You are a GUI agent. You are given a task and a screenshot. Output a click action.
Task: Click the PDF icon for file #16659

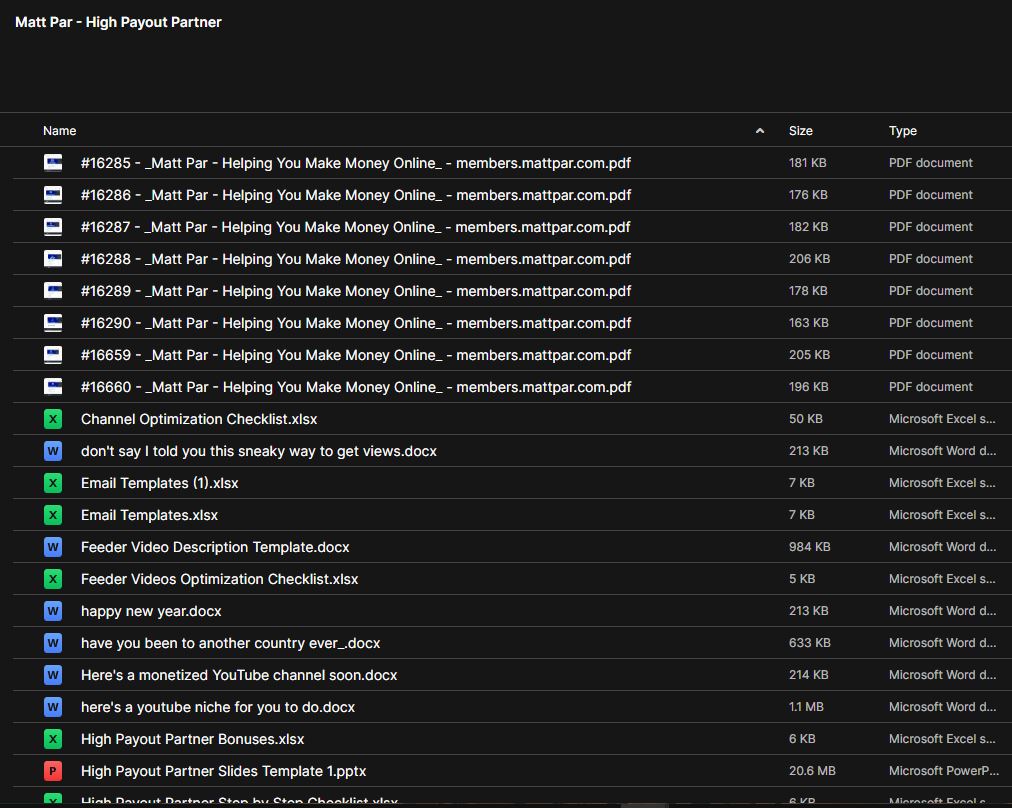pos(53,355)
